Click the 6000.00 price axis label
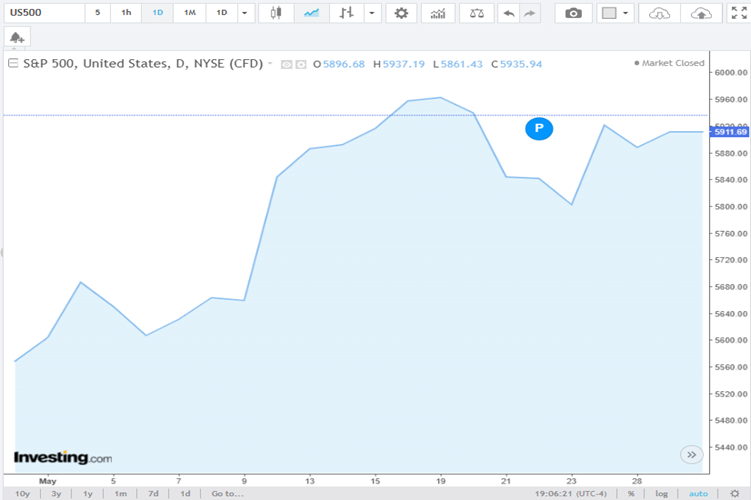The height and width of the screenshot is (500, 751). tap(731, 72)
